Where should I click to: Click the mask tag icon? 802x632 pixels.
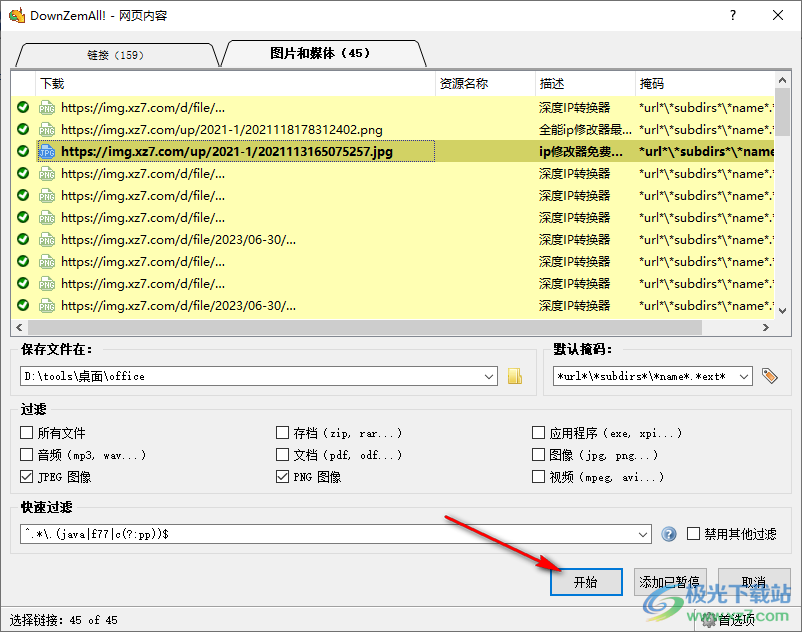point(769,376)
